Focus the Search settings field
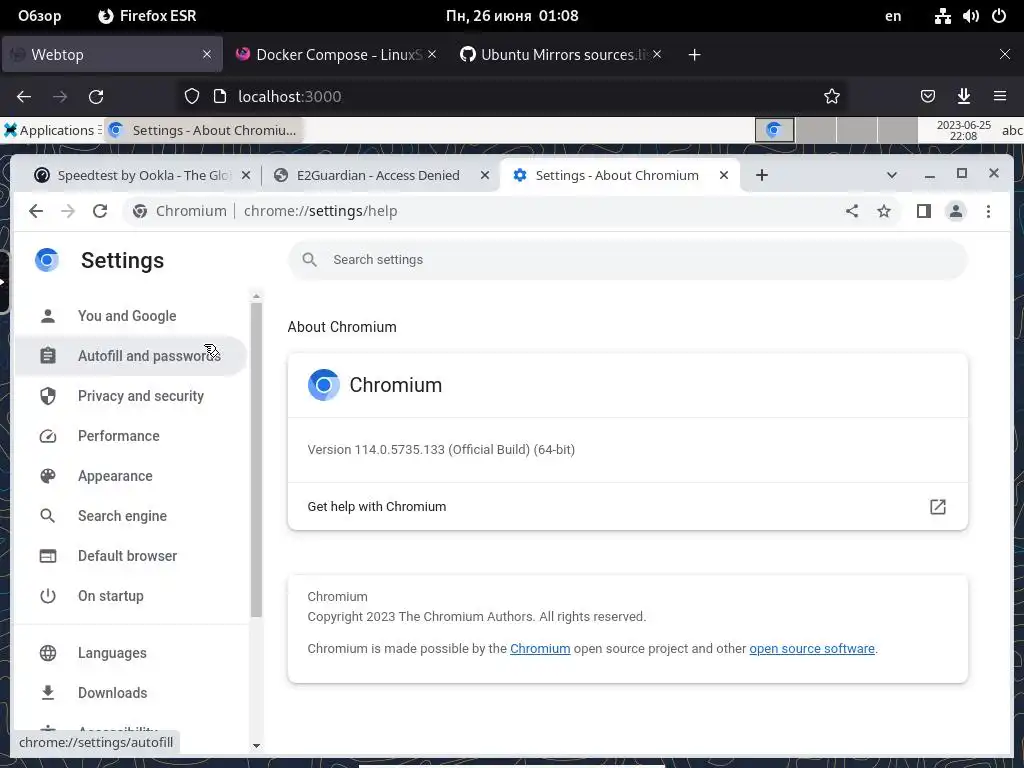The width and height of the screenshot is (1024, 768). point(628,260)
